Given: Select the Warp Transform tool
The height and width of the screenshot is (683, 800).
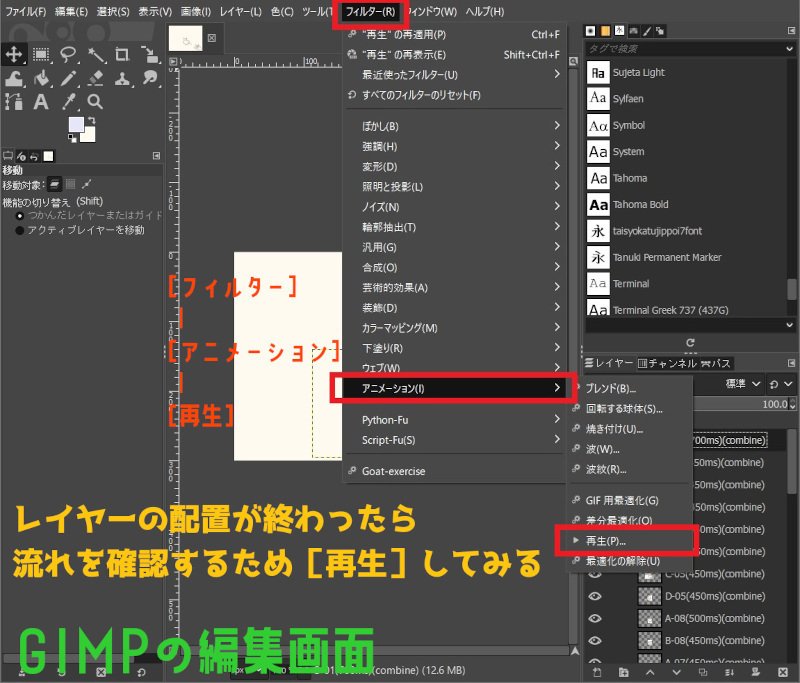Looking at the screenshot, I should click(14, 78).
